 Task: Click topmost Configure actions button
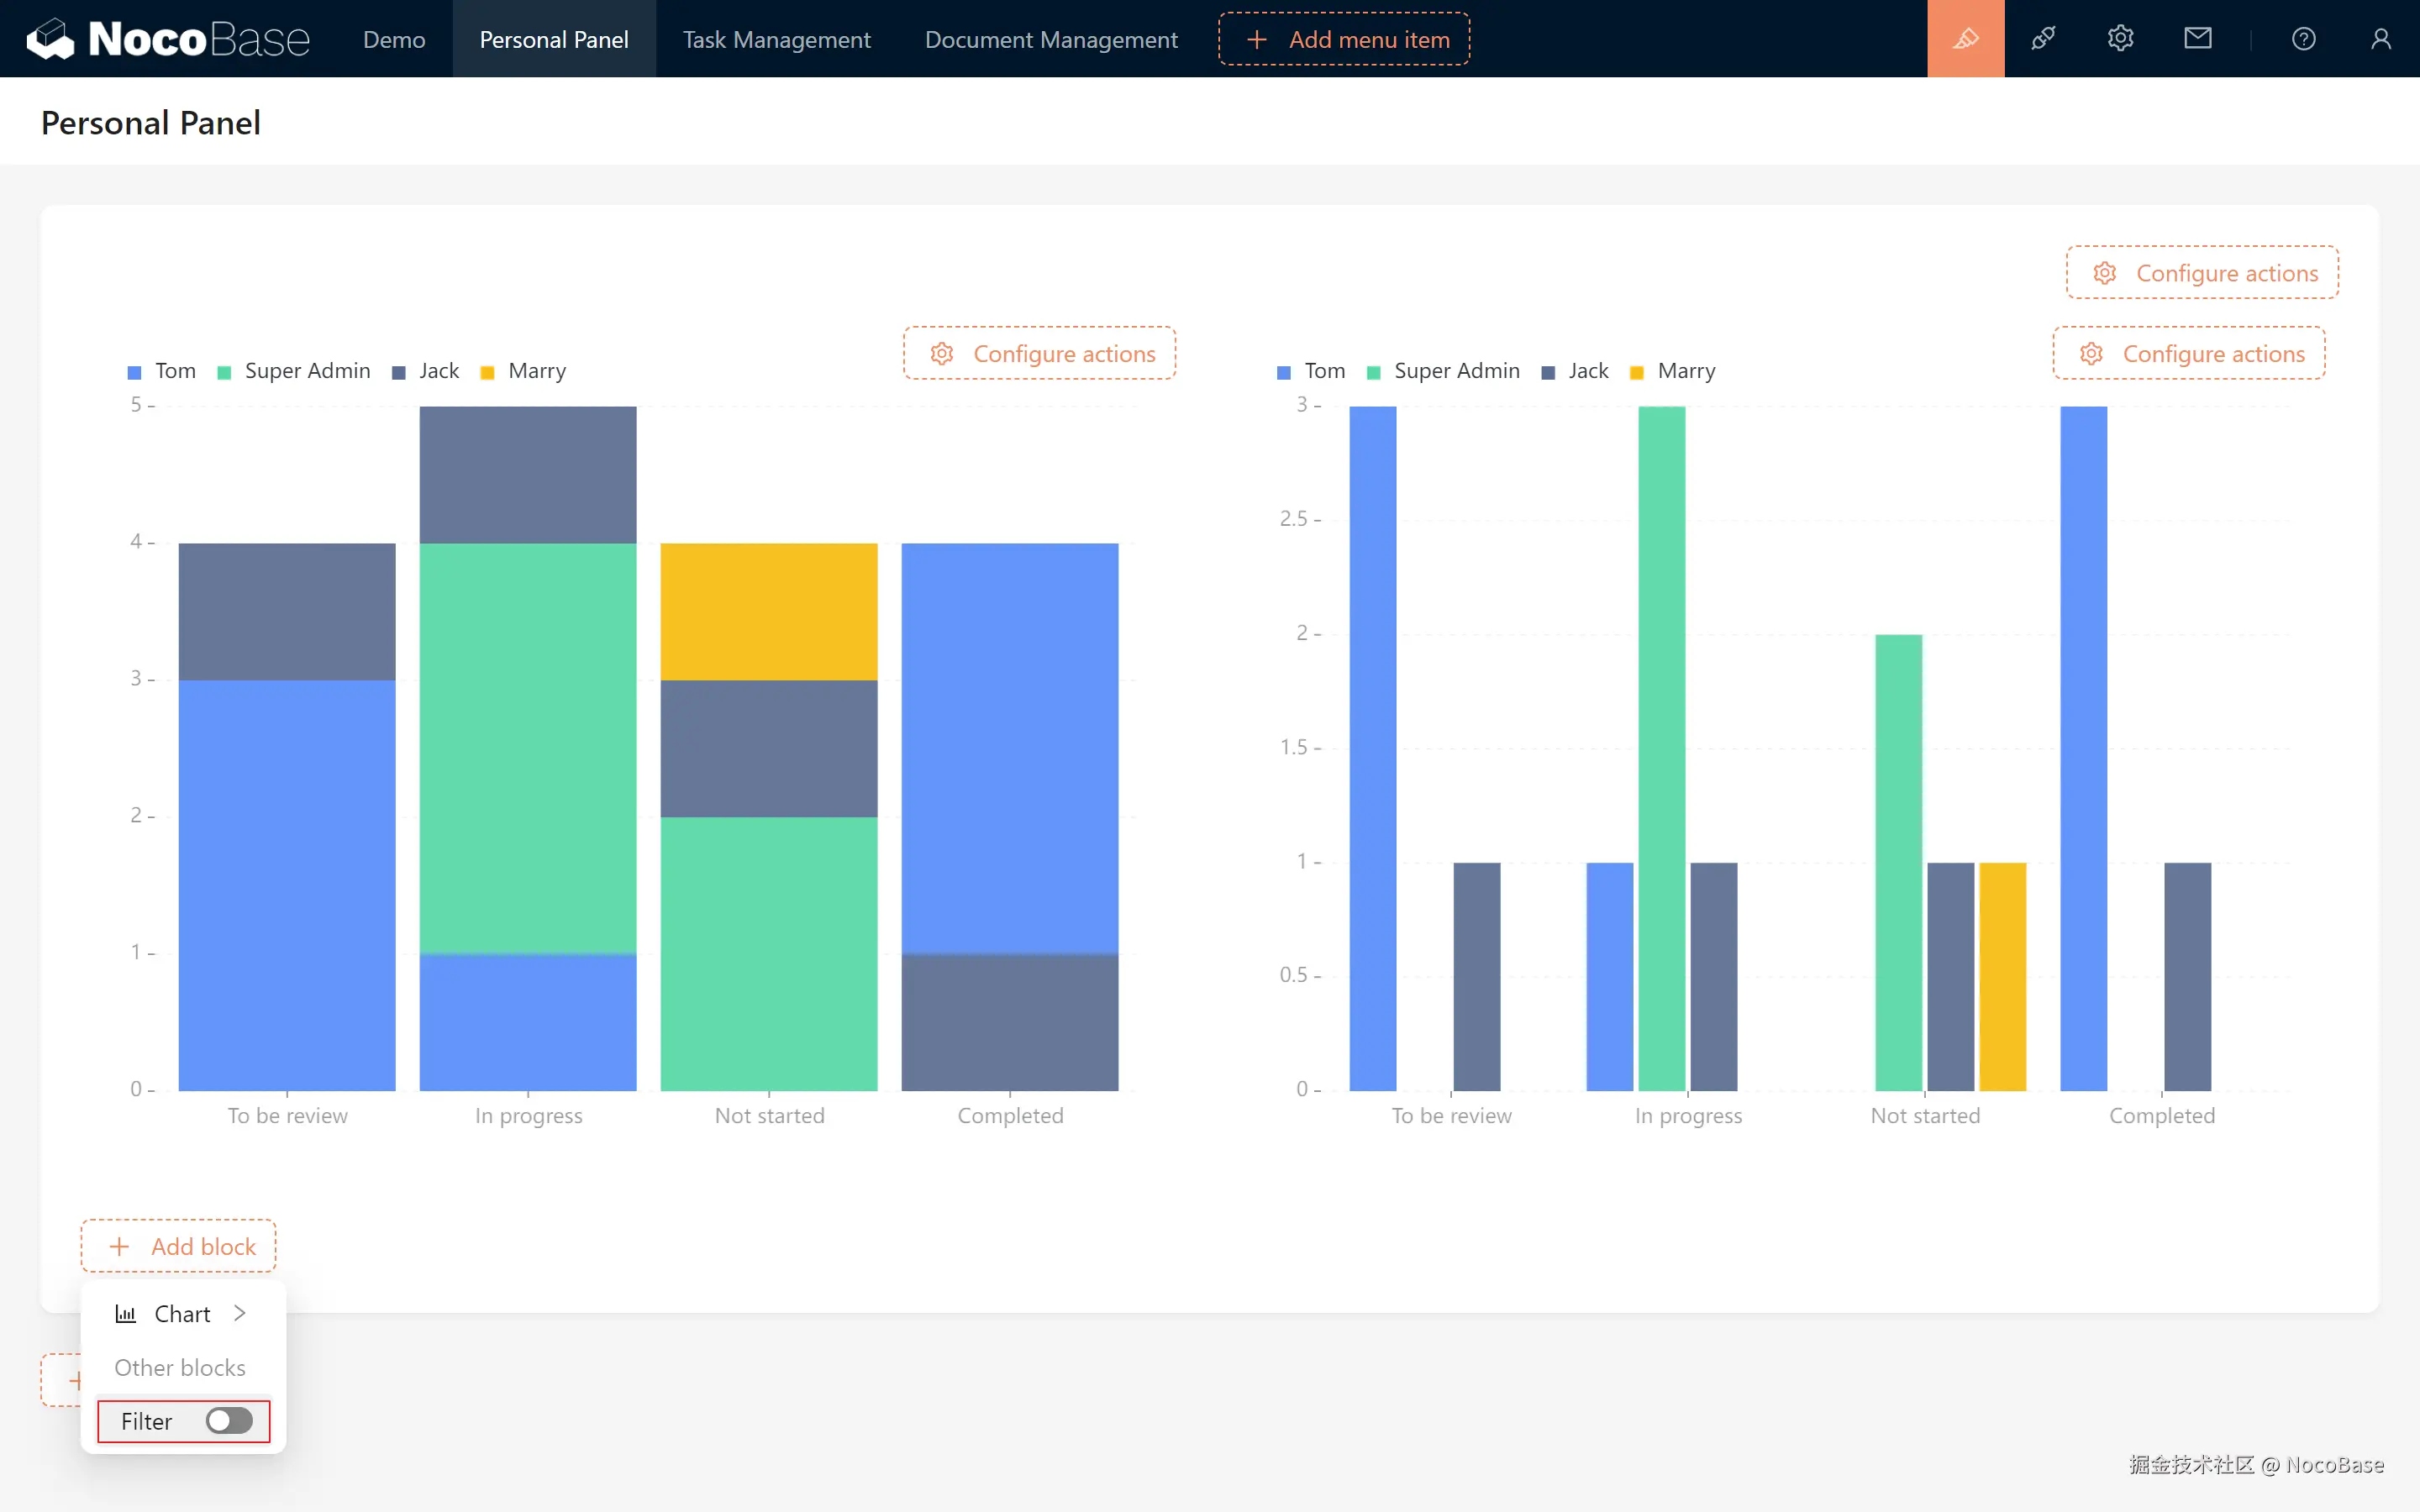[x=2202, y=273]
